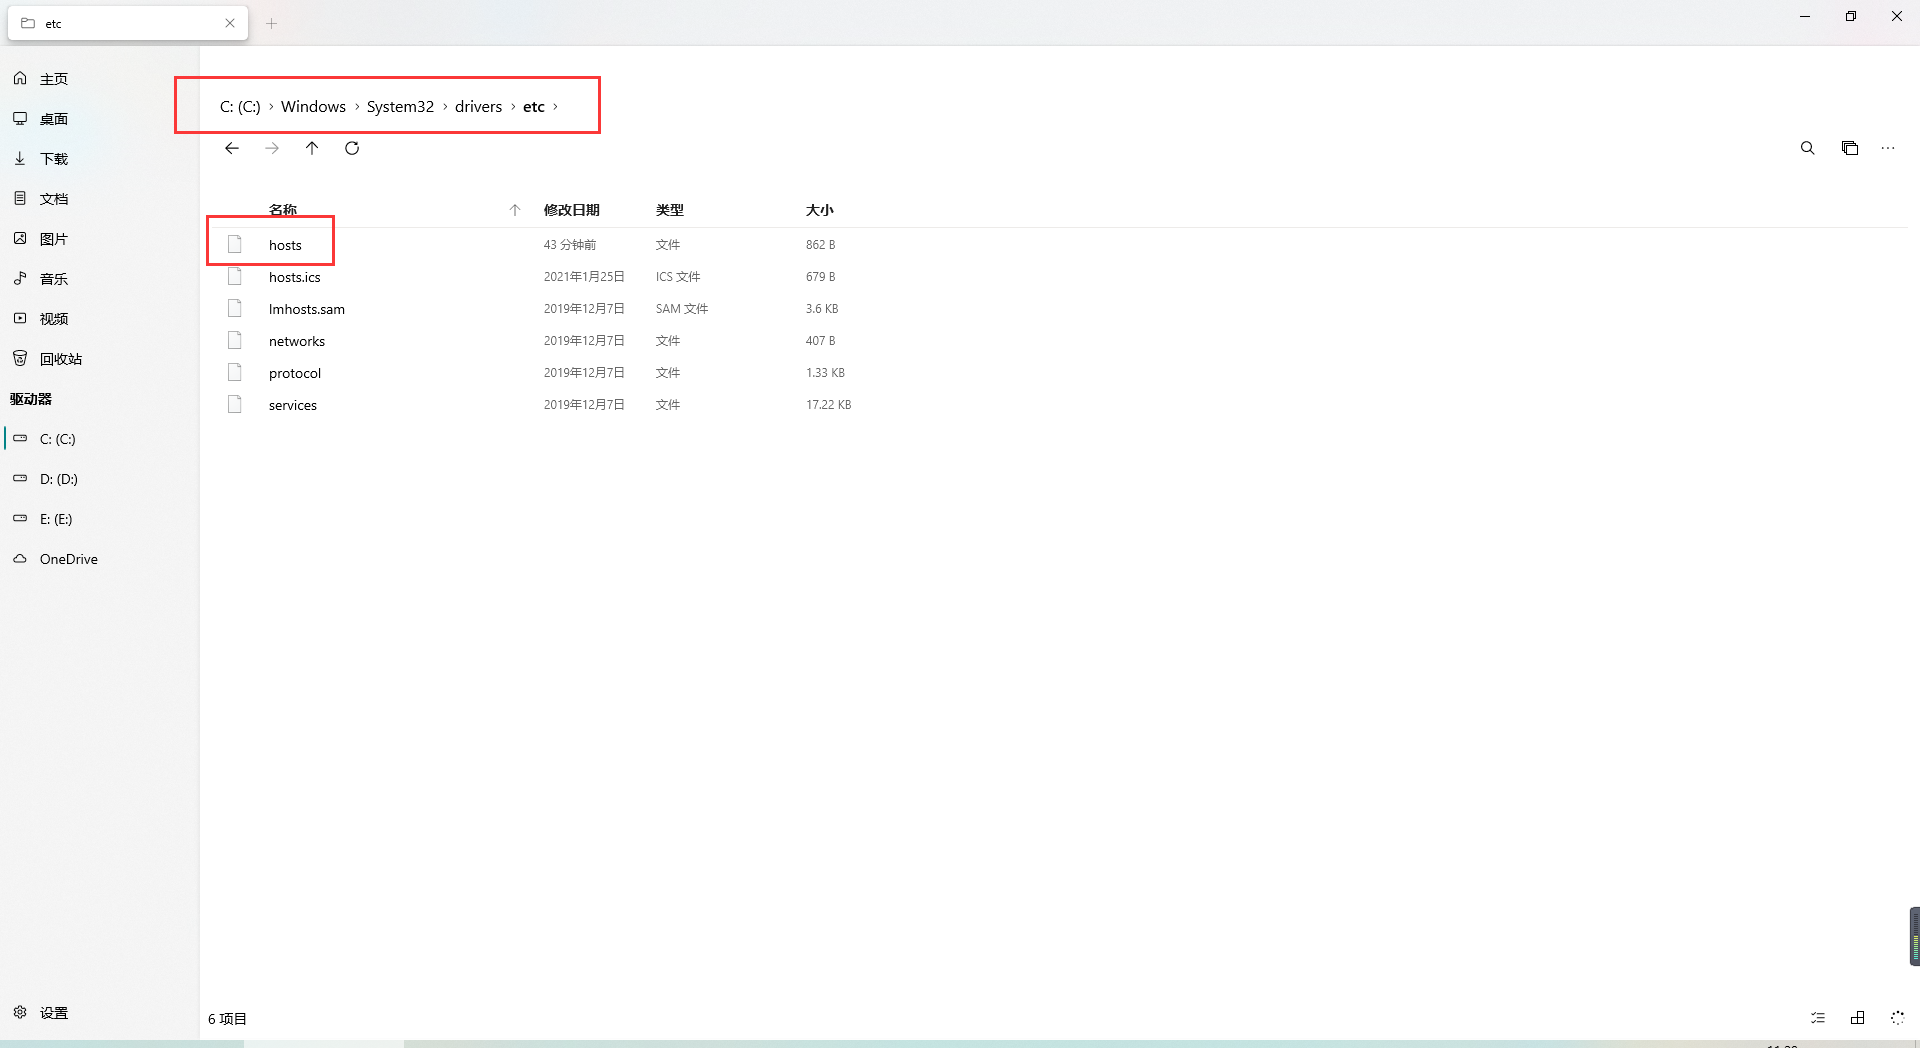
Task: Navigate up one folder level
Action: point(312,148)
